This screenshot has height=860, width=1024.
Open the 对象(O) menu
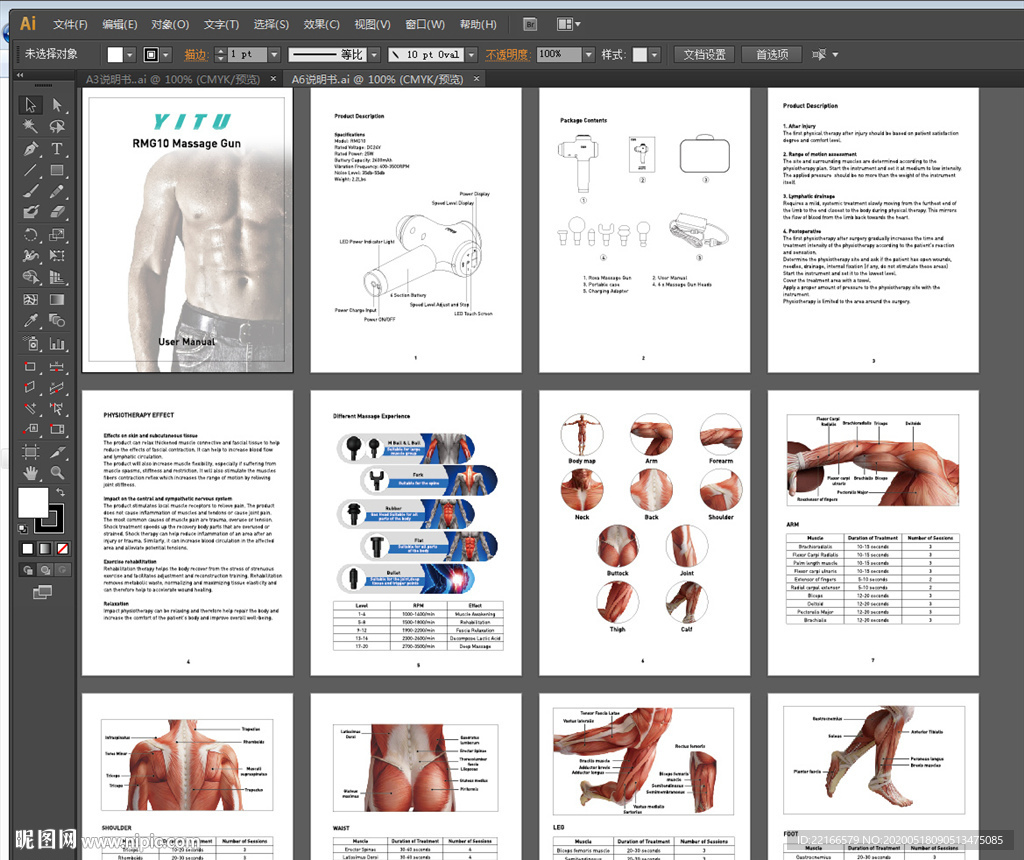point(170,25)
